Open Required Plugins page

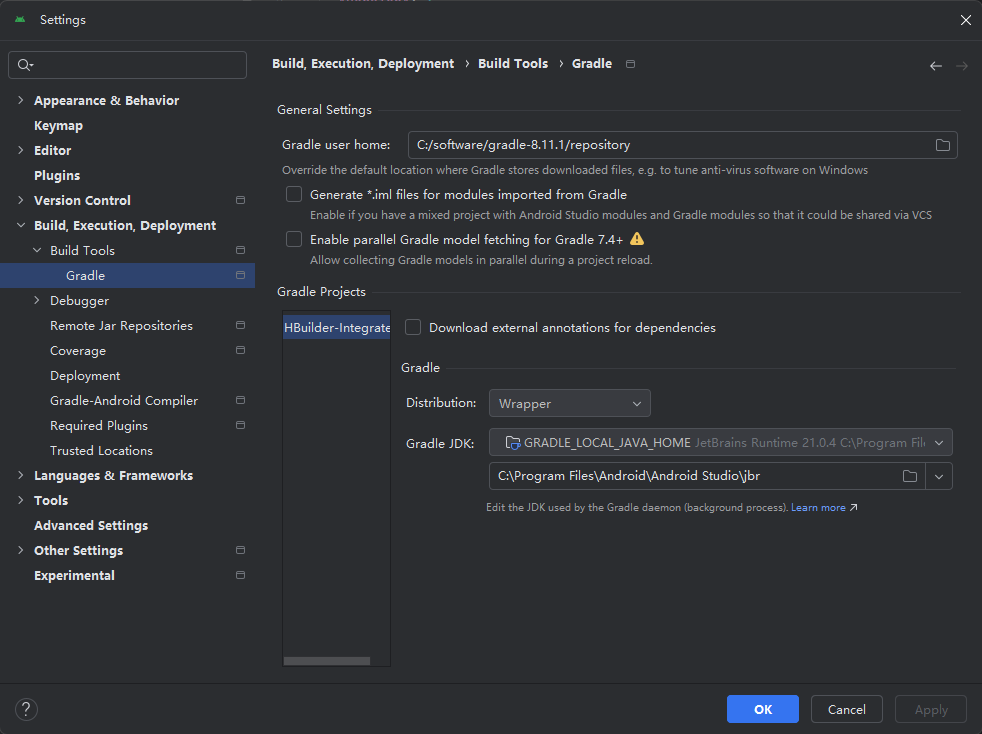pos(99,426)
